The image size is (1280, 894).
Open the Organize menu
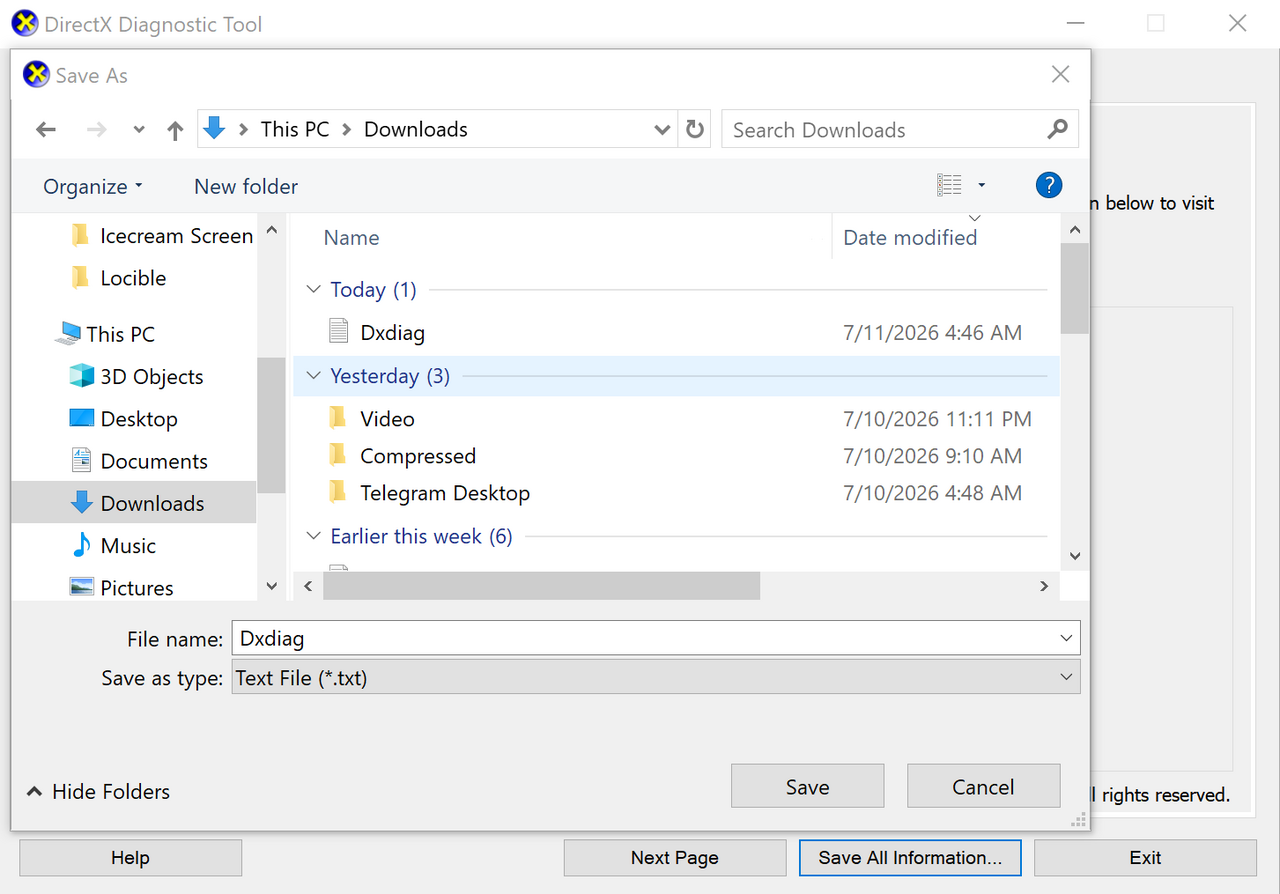[93, 187]
